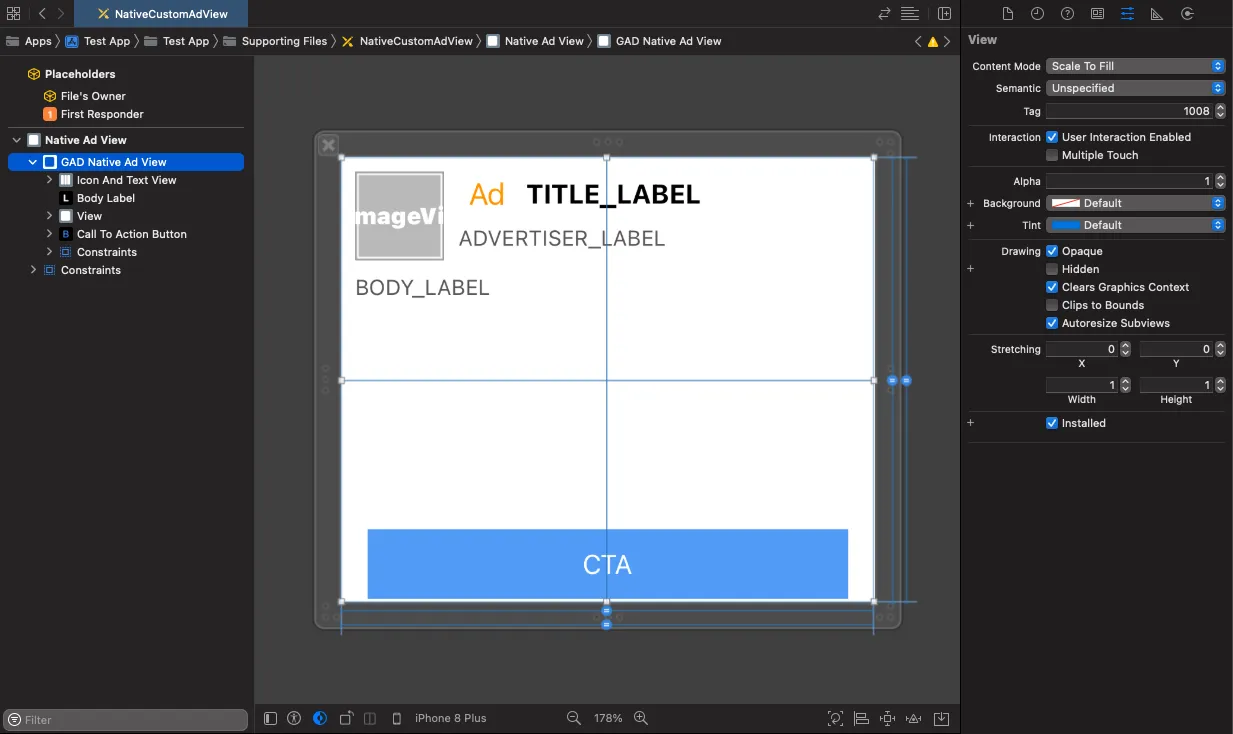This screenshot has width=1233, height=734.
Task: Open the Add New Constraints pin tool
Action: coord(887,718)
